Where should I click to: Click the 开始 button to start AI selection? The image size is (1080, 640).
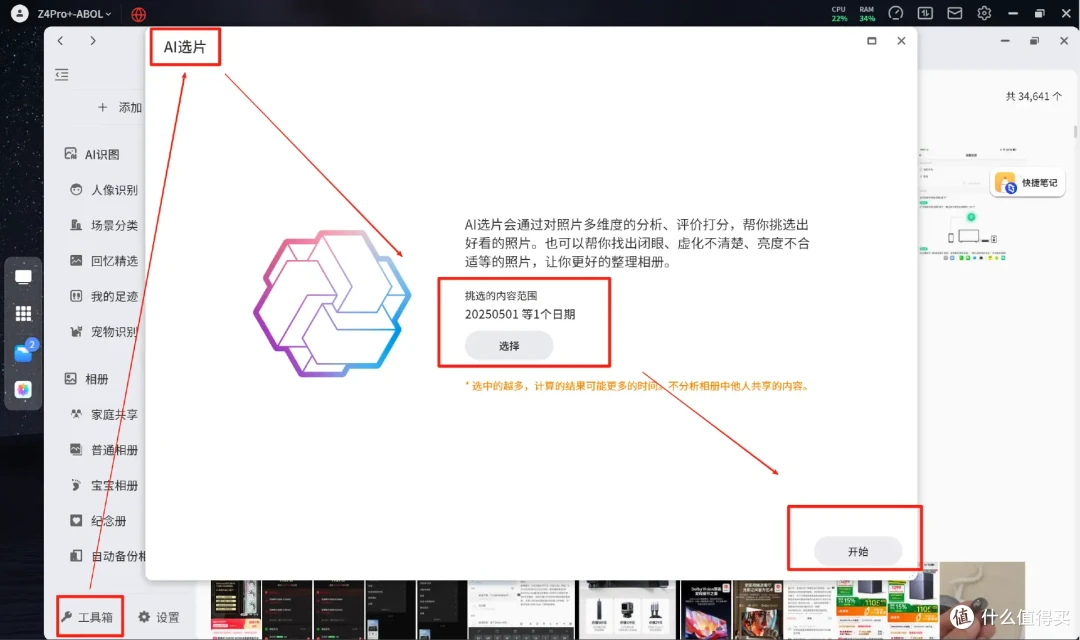coord(858,551)
